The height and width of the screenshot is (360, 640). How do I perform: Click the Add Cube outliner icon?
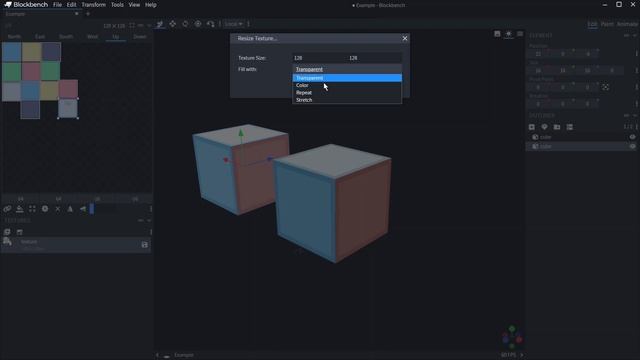(531, 127)
